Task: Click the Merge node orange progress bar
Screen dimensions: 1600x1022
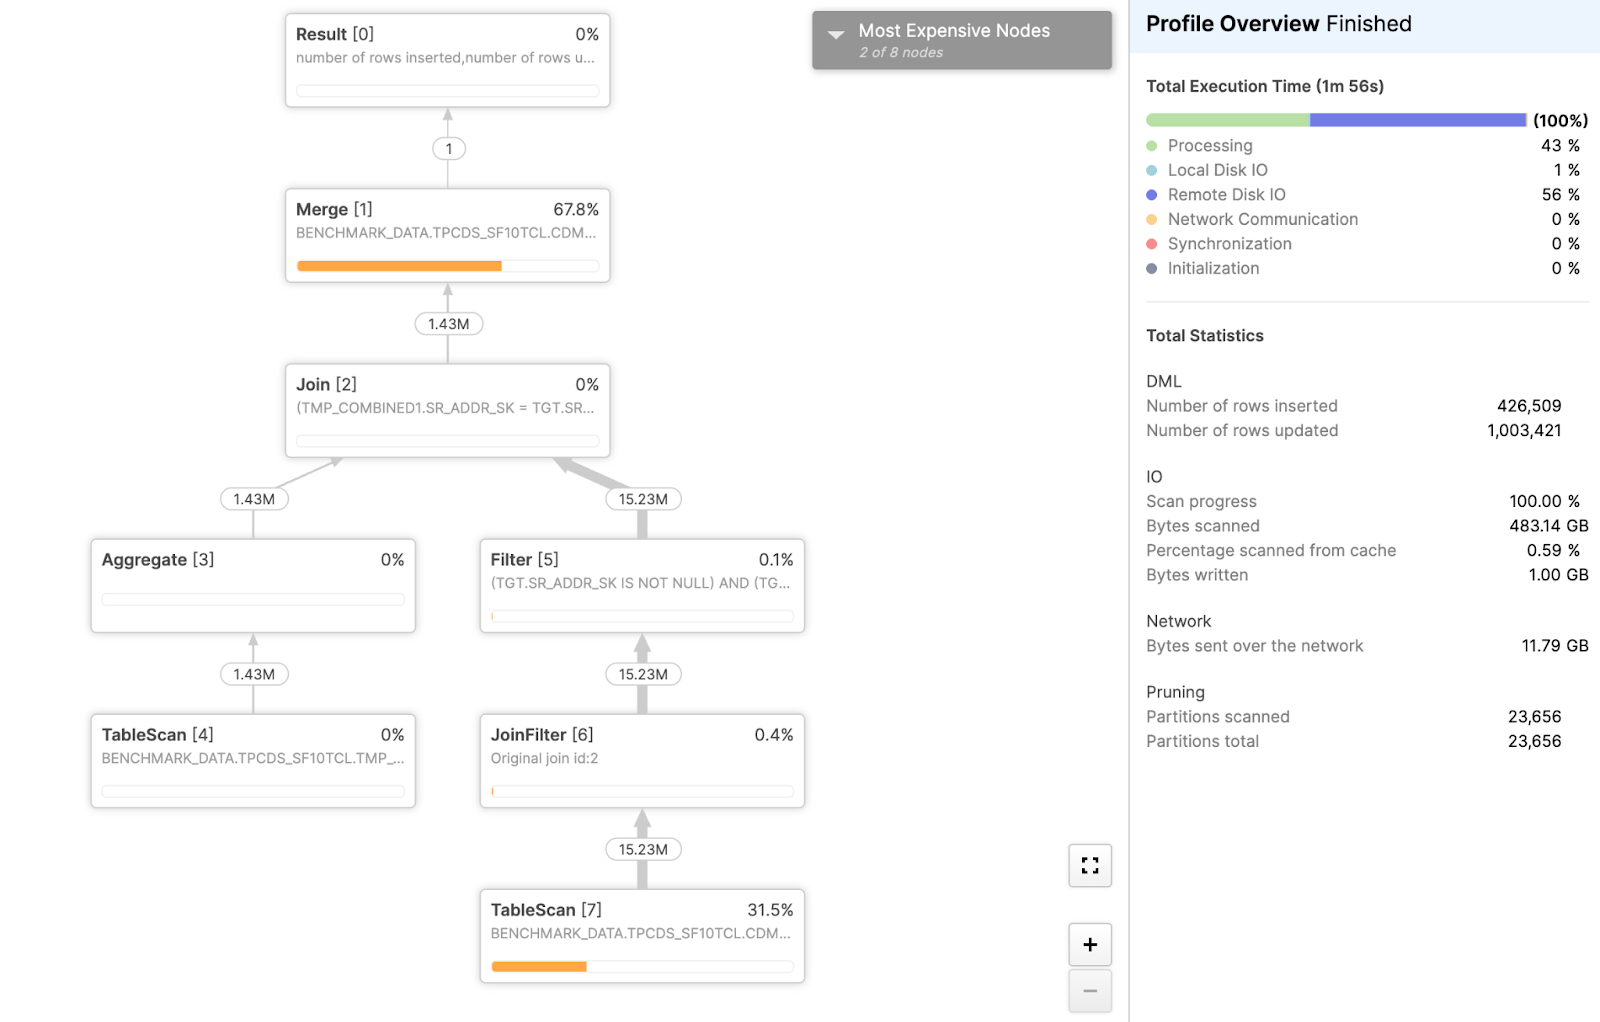Action: tap(399, 266)
